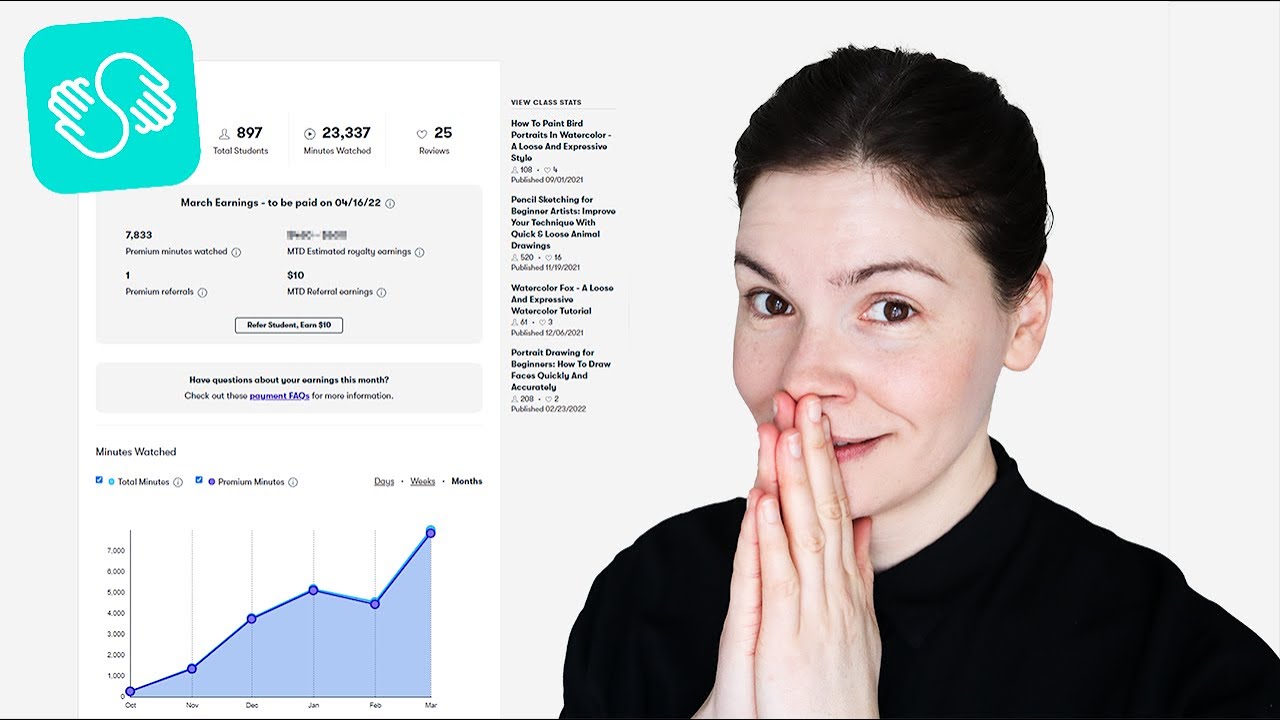Toggle the Premium Minutes checkbox

click(x=199, y=480)
